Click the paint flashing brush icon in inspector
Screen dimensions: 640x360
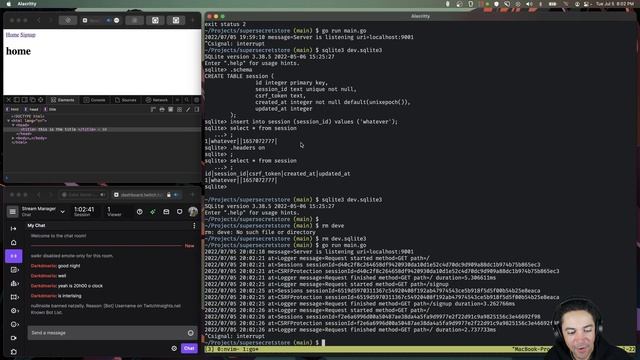point(188,109)
